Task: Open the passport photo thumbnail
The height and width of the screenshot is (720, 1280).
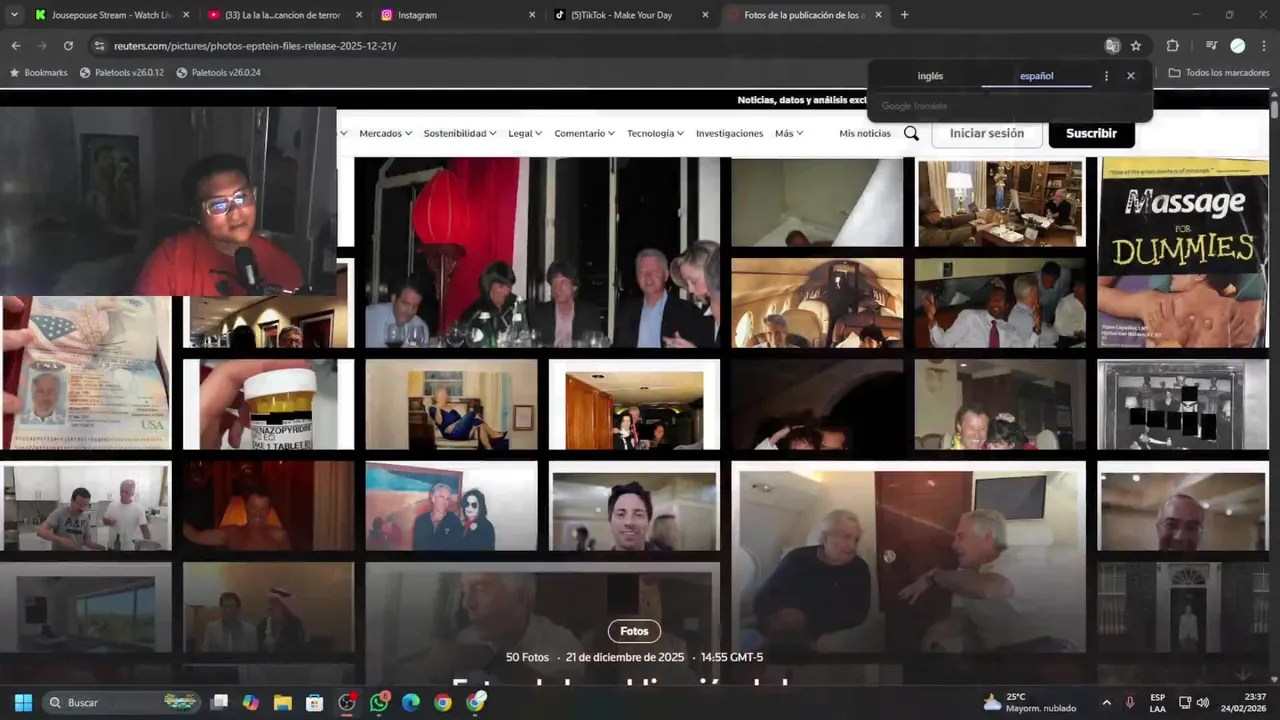Action: pos(86,373)
